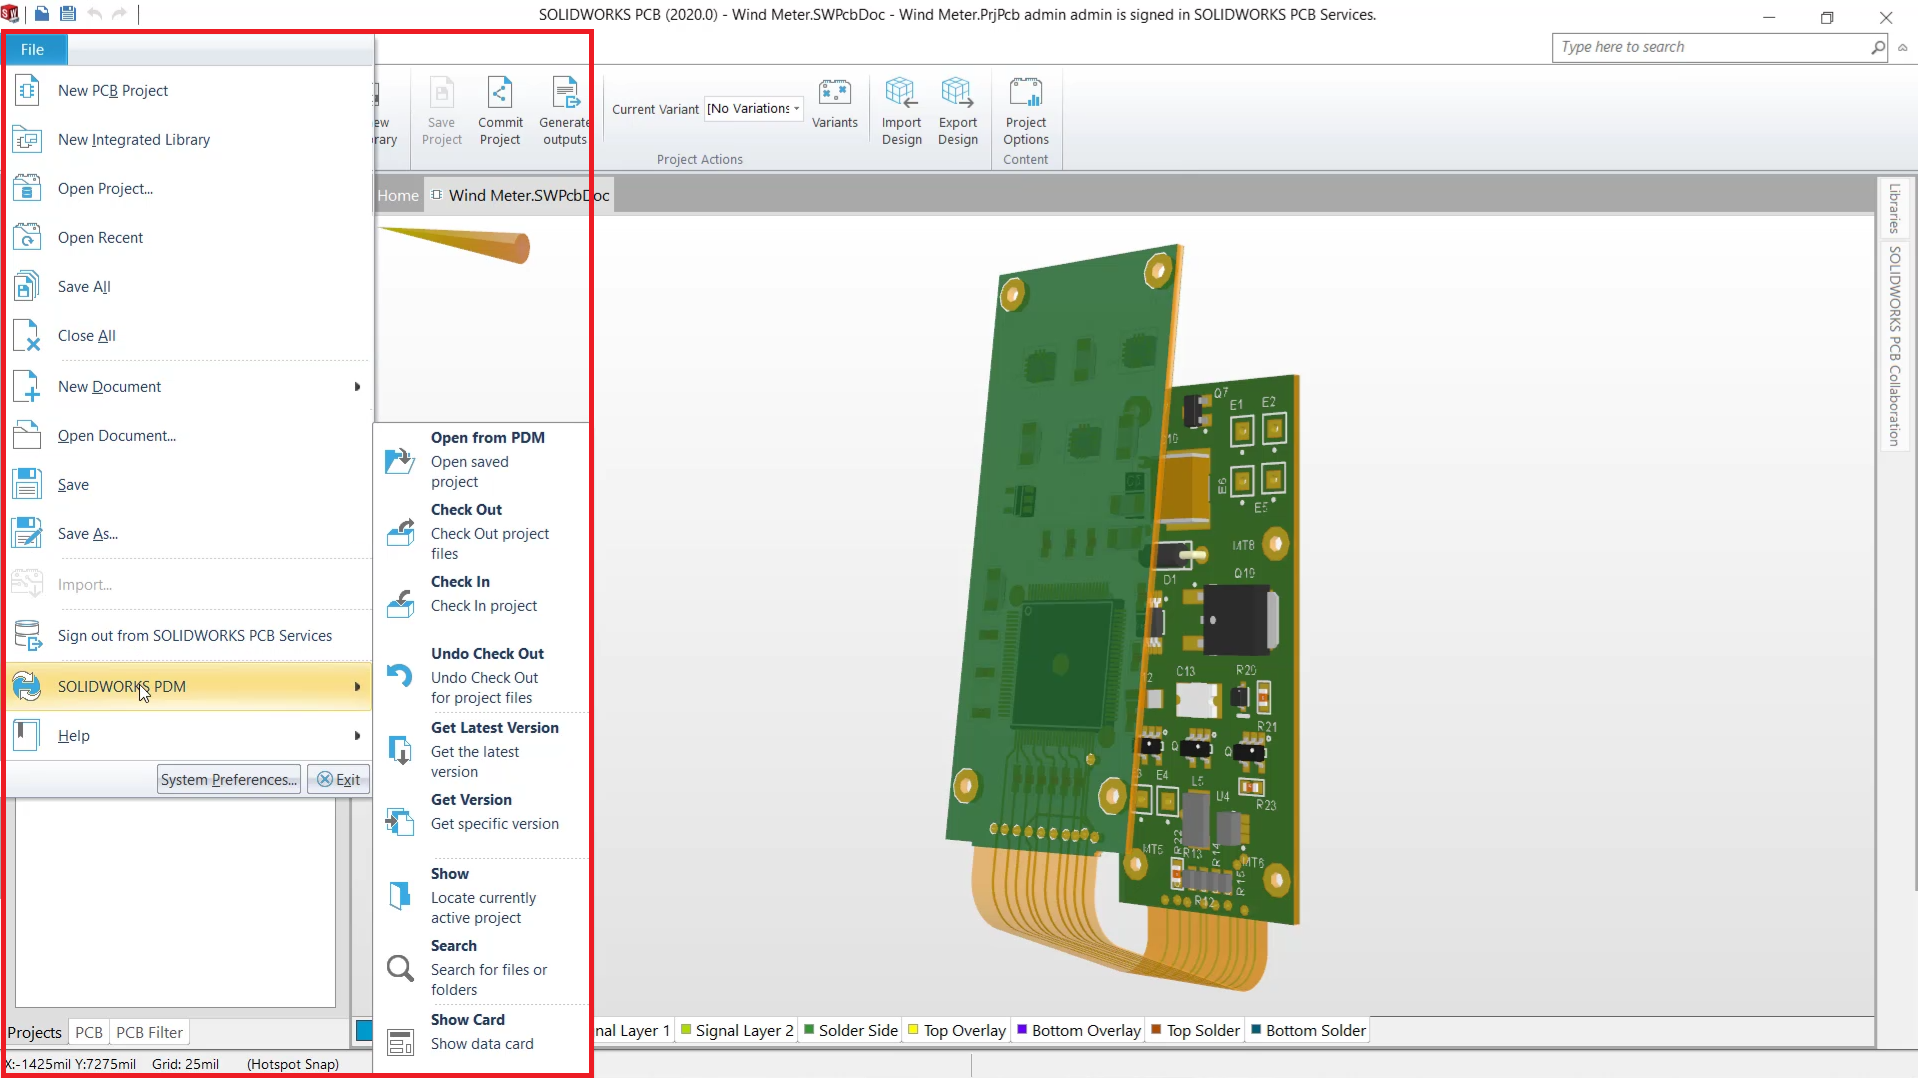Switch to the Projects panel tab
Image resolution: width=1918 pixels, height=1078 pixels.
[35, 1032]
